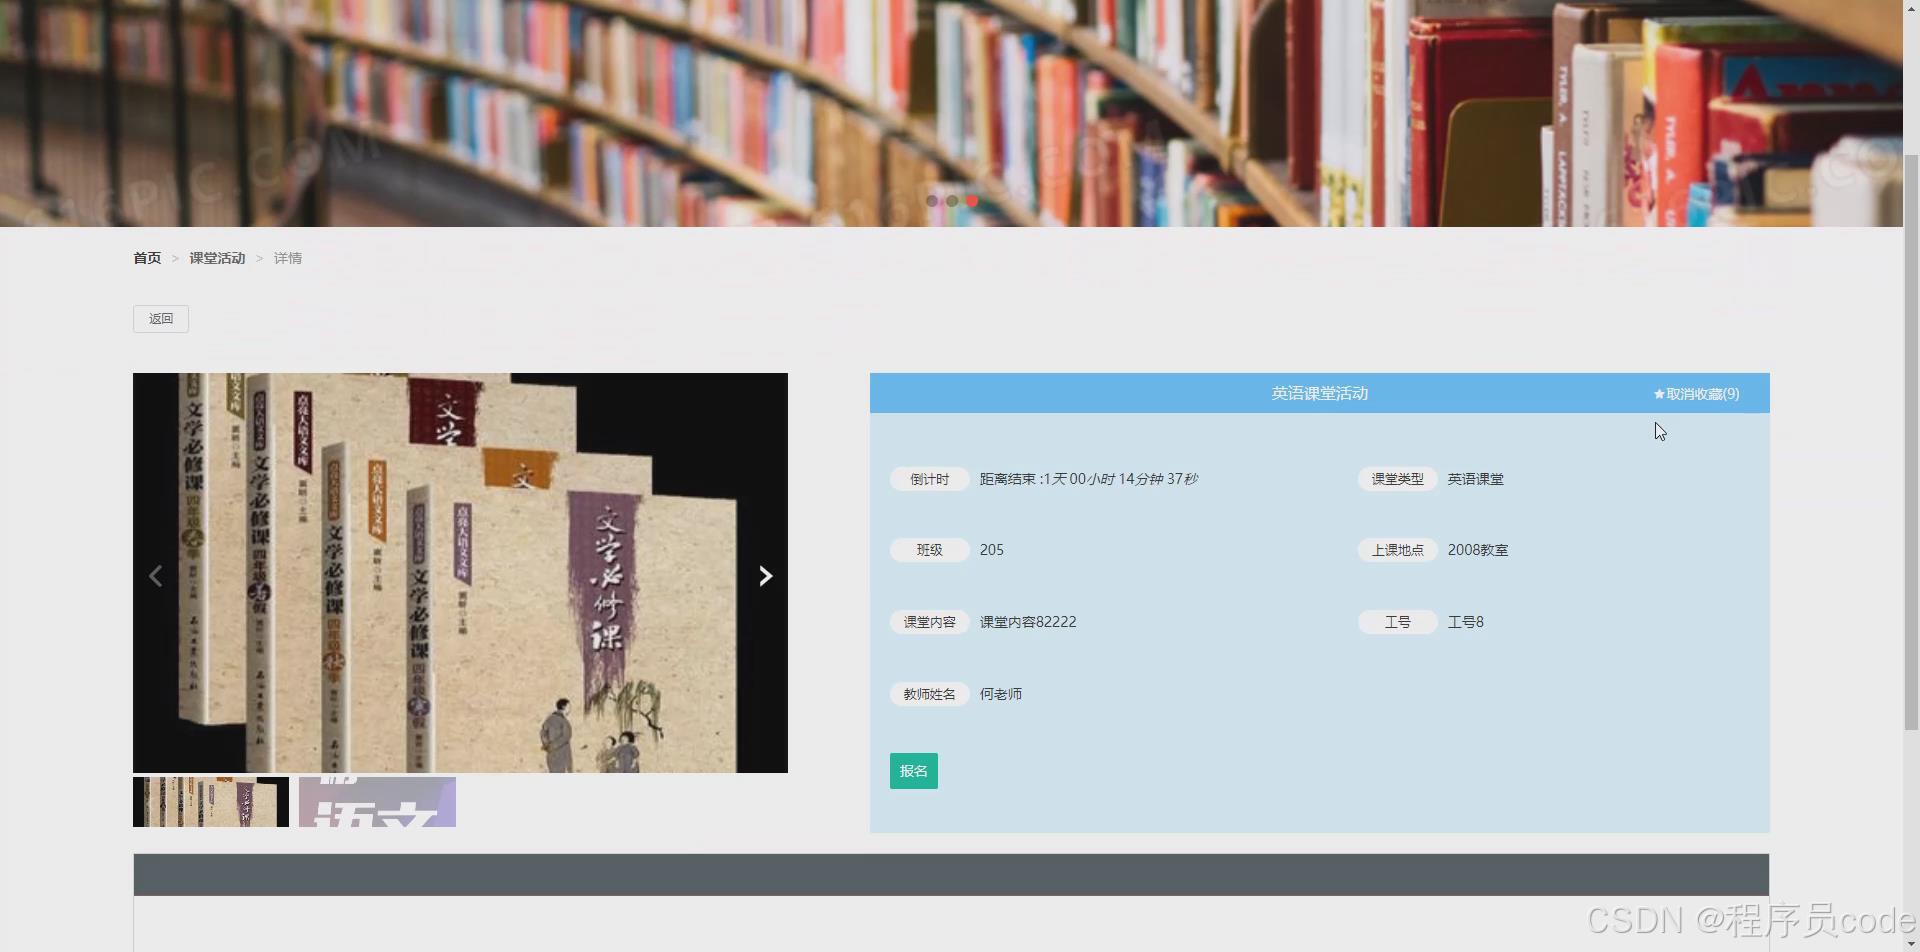Click the 教师姓名 label tag
Viewport: 1920px width, 952px height.
click(x=930, y=694)
